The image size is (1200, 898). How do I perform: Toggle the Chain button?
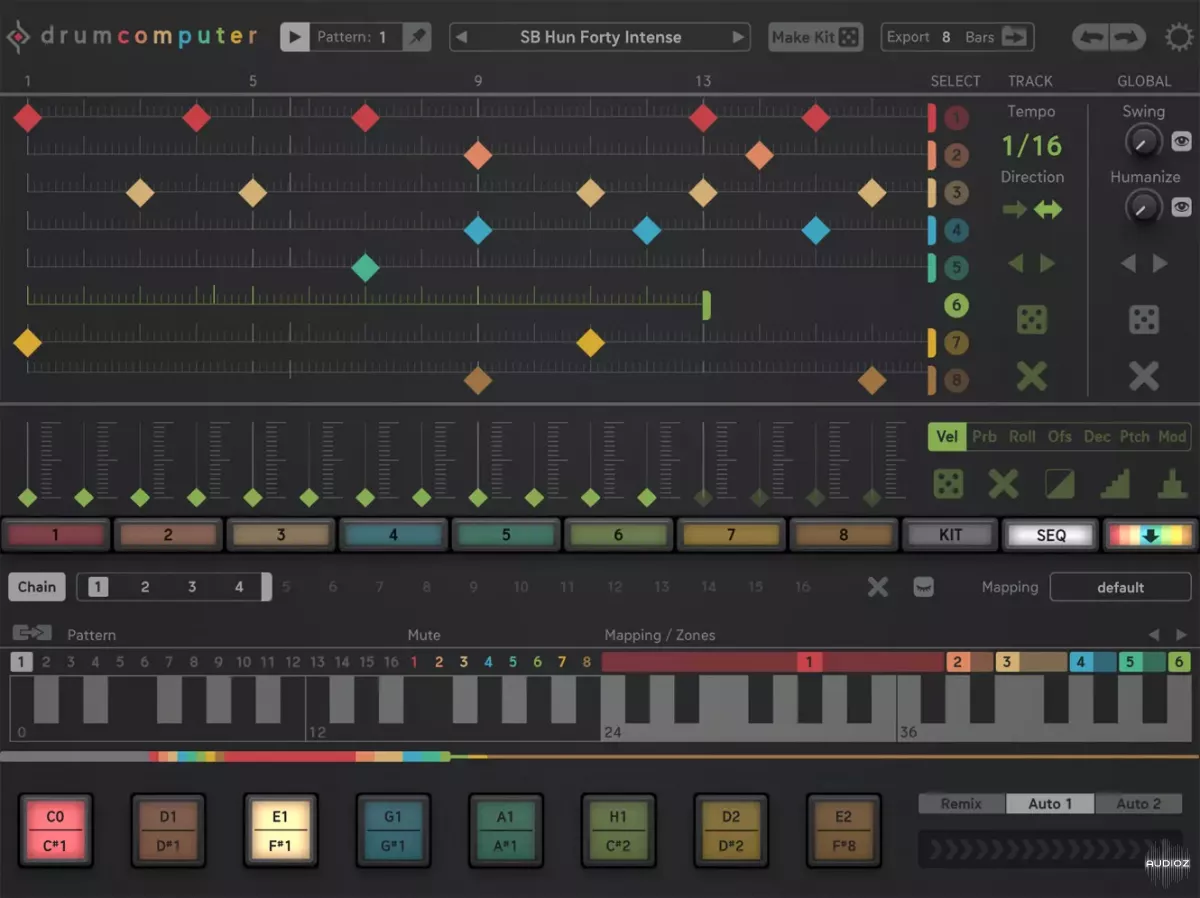[37, 587]
